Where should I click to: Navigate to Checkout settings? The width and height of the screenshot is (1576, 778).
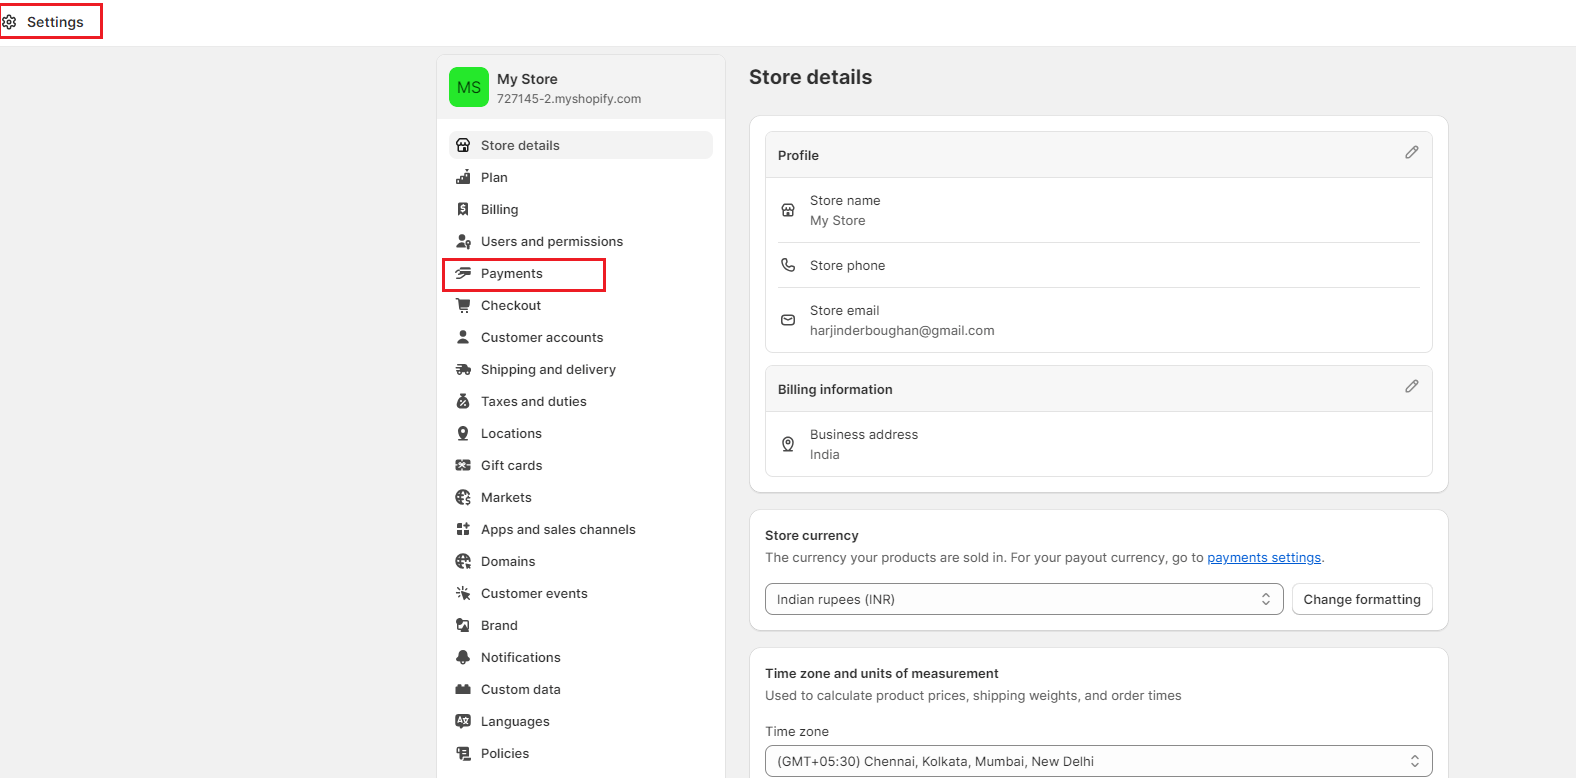(581, 305)
